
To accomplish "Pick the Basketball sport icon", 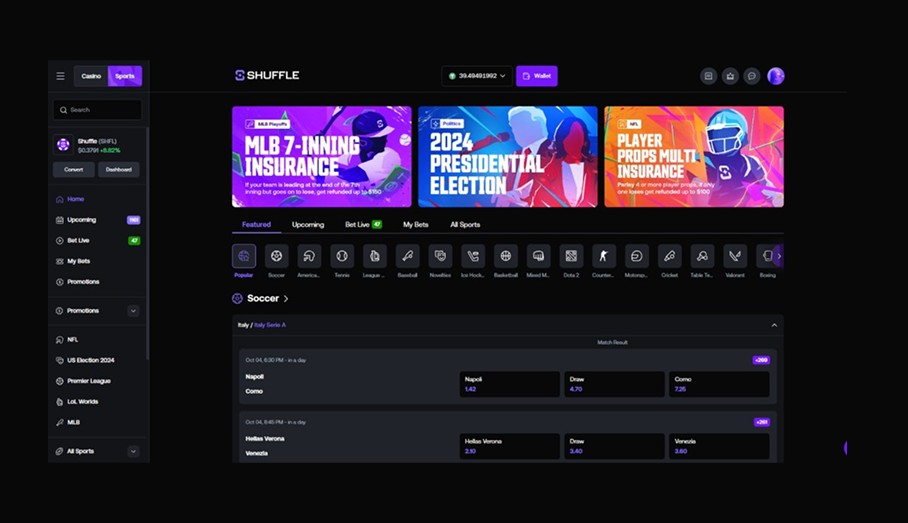I will [x=506, y=256].
